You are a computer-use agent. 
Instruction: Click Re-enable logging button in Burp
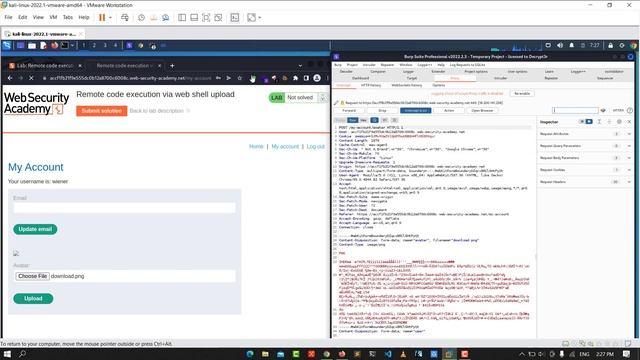pyautogui.click(x=522, y=93)
